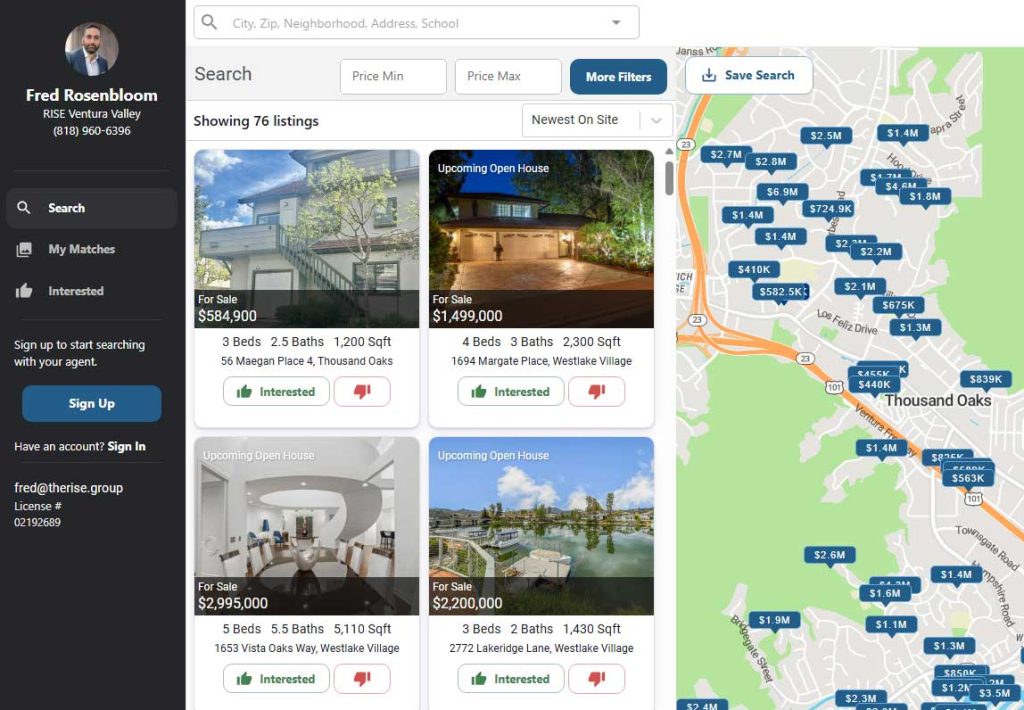Dislike the 56 Maegan Place listing
Screen dimensions: 1024x710
click(362, 391)
